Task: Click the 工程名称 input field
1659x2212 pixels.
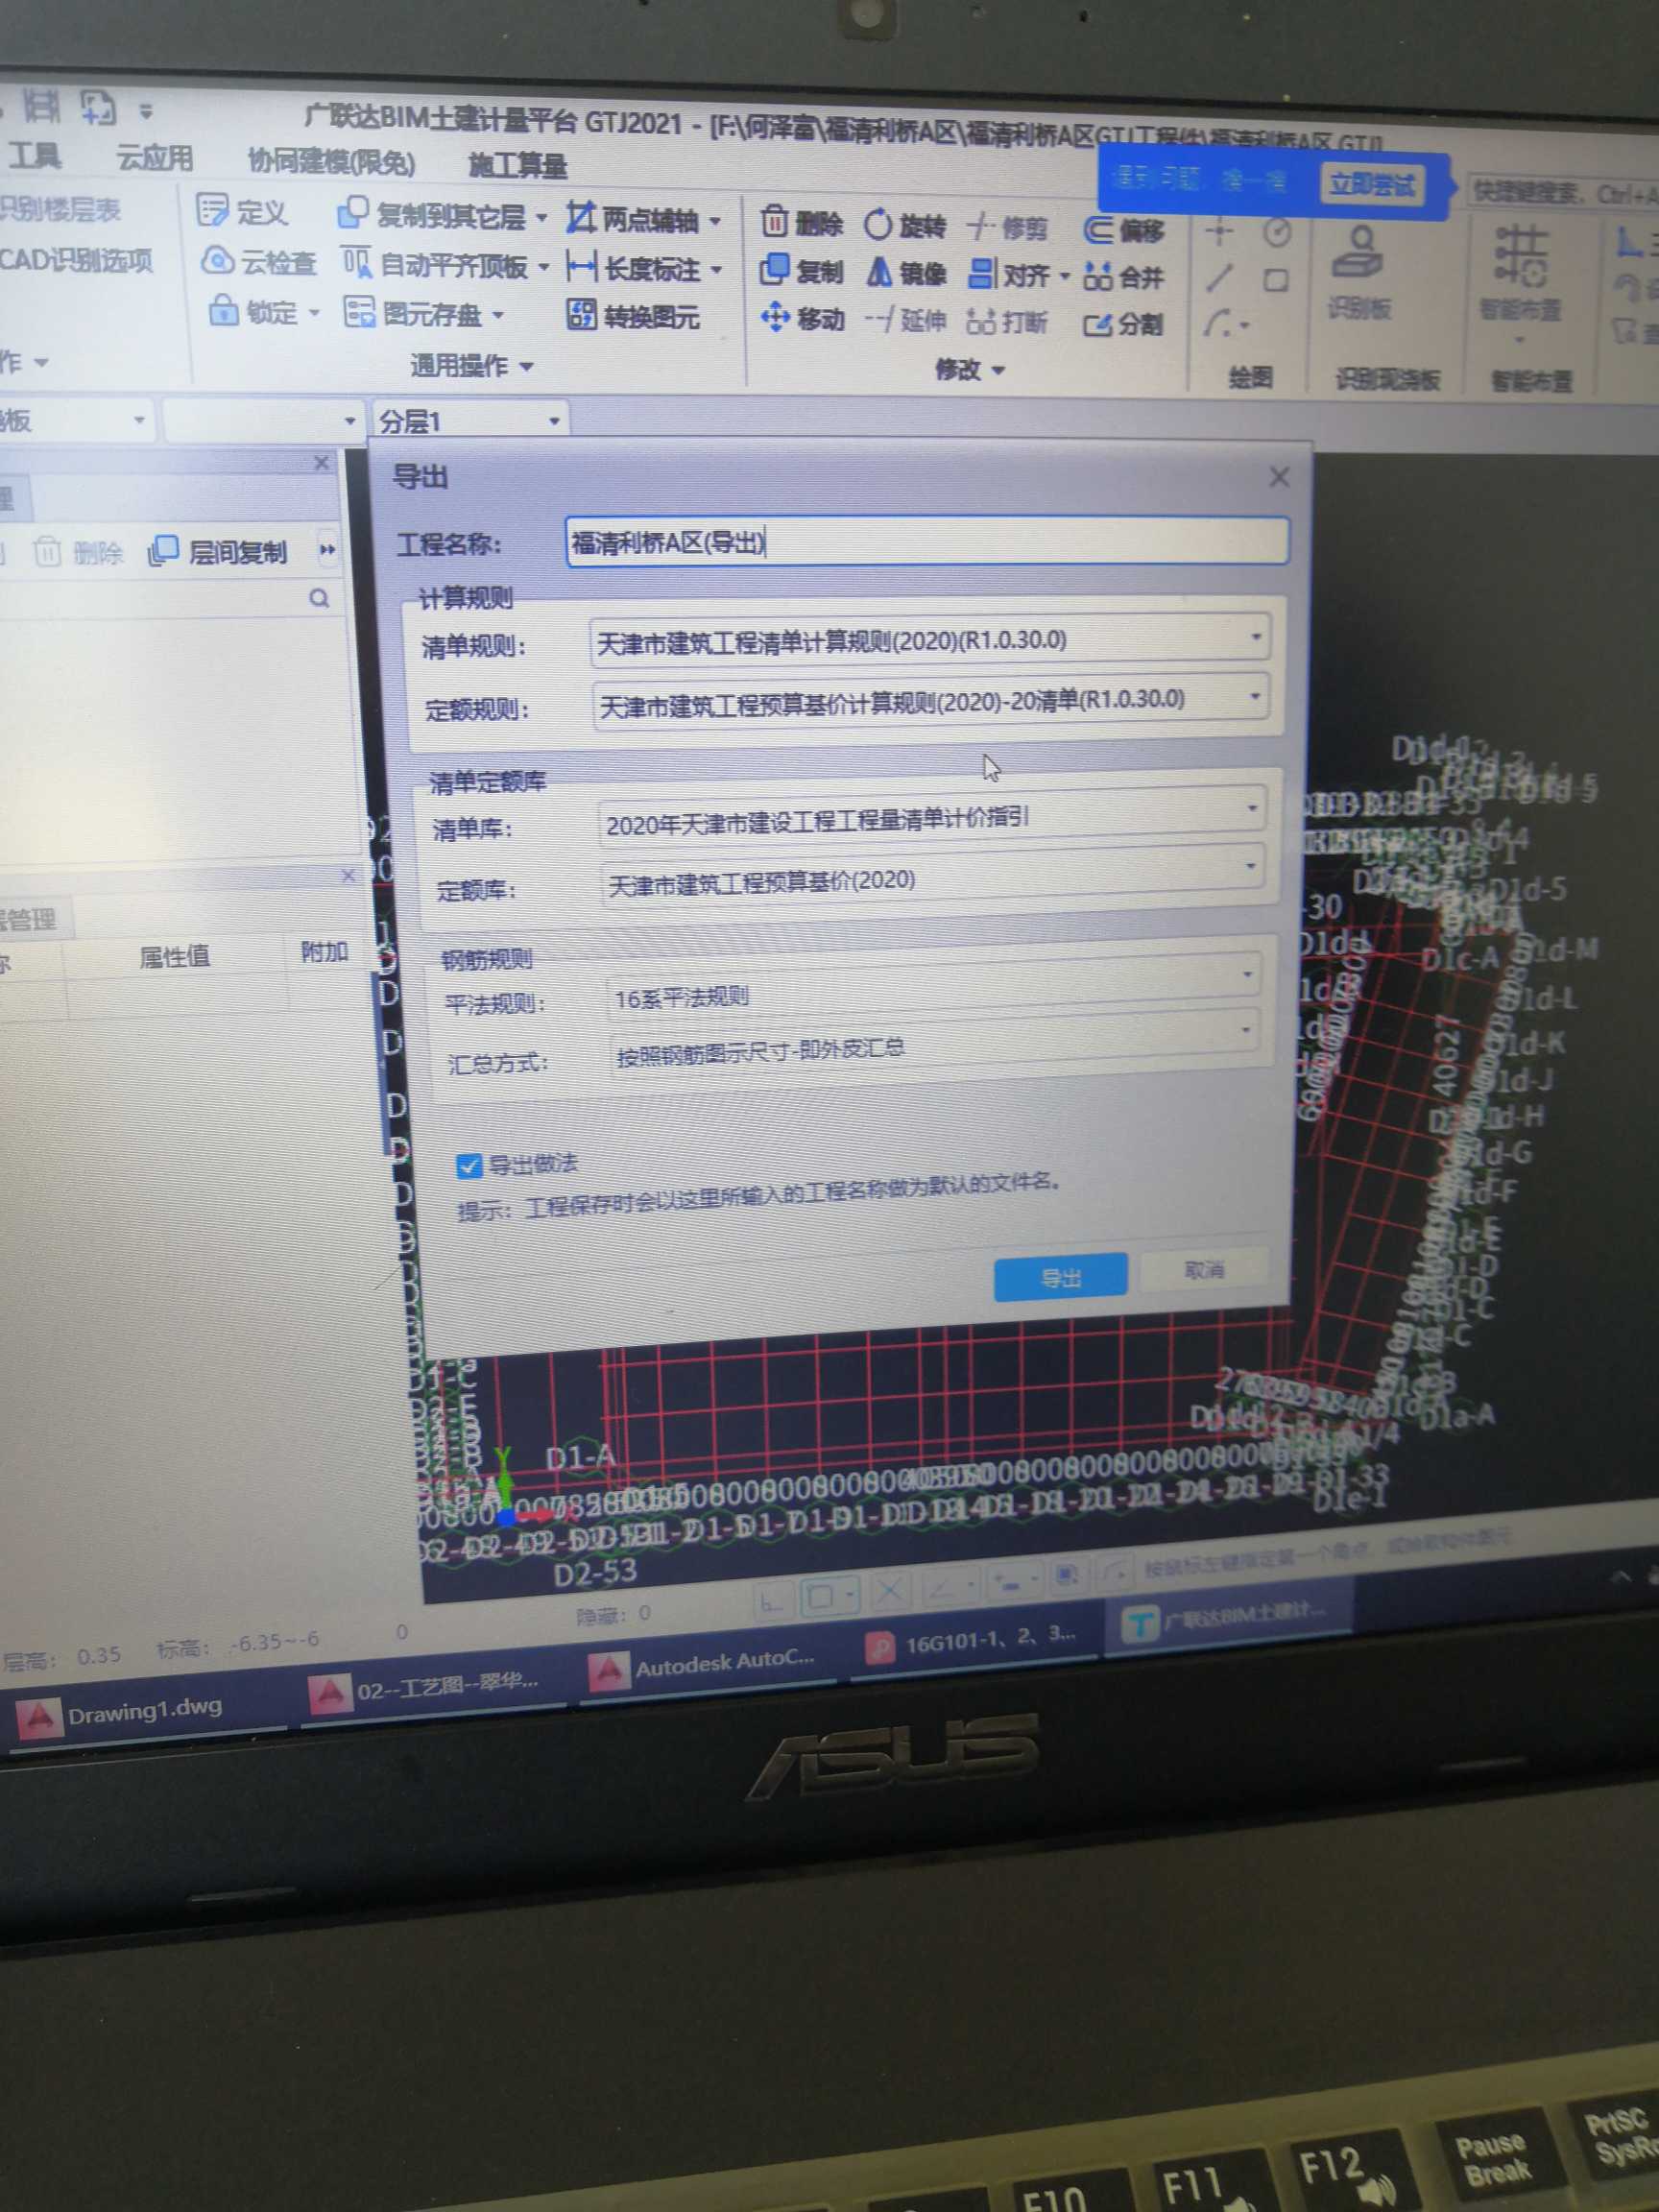Action: pyautogui.click(x=927, y=542)
